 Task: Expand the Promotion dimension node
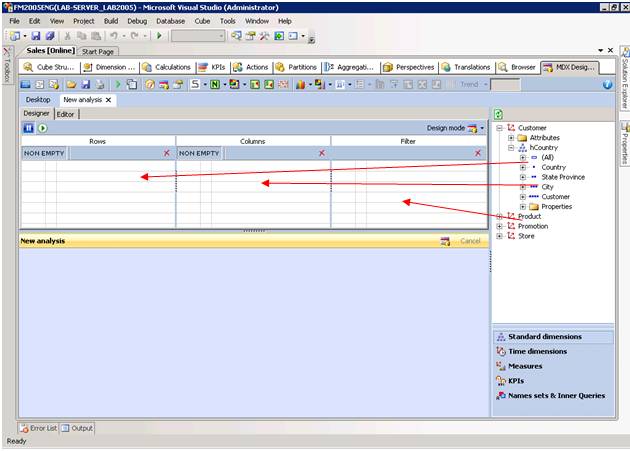[499, 226]
